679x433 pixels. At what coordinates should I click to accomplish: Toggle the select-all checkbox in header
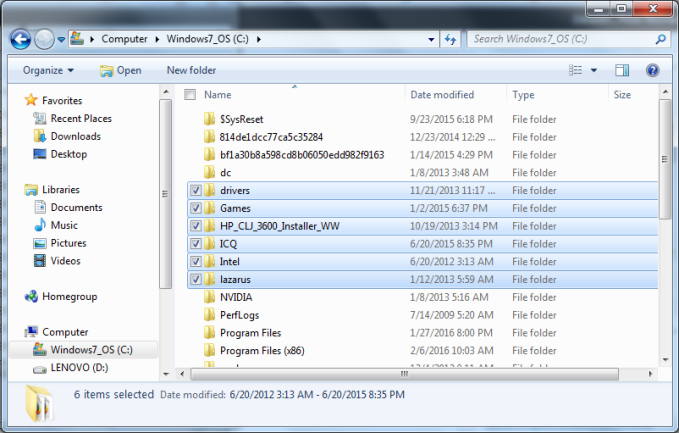click(x=190, y=94)
